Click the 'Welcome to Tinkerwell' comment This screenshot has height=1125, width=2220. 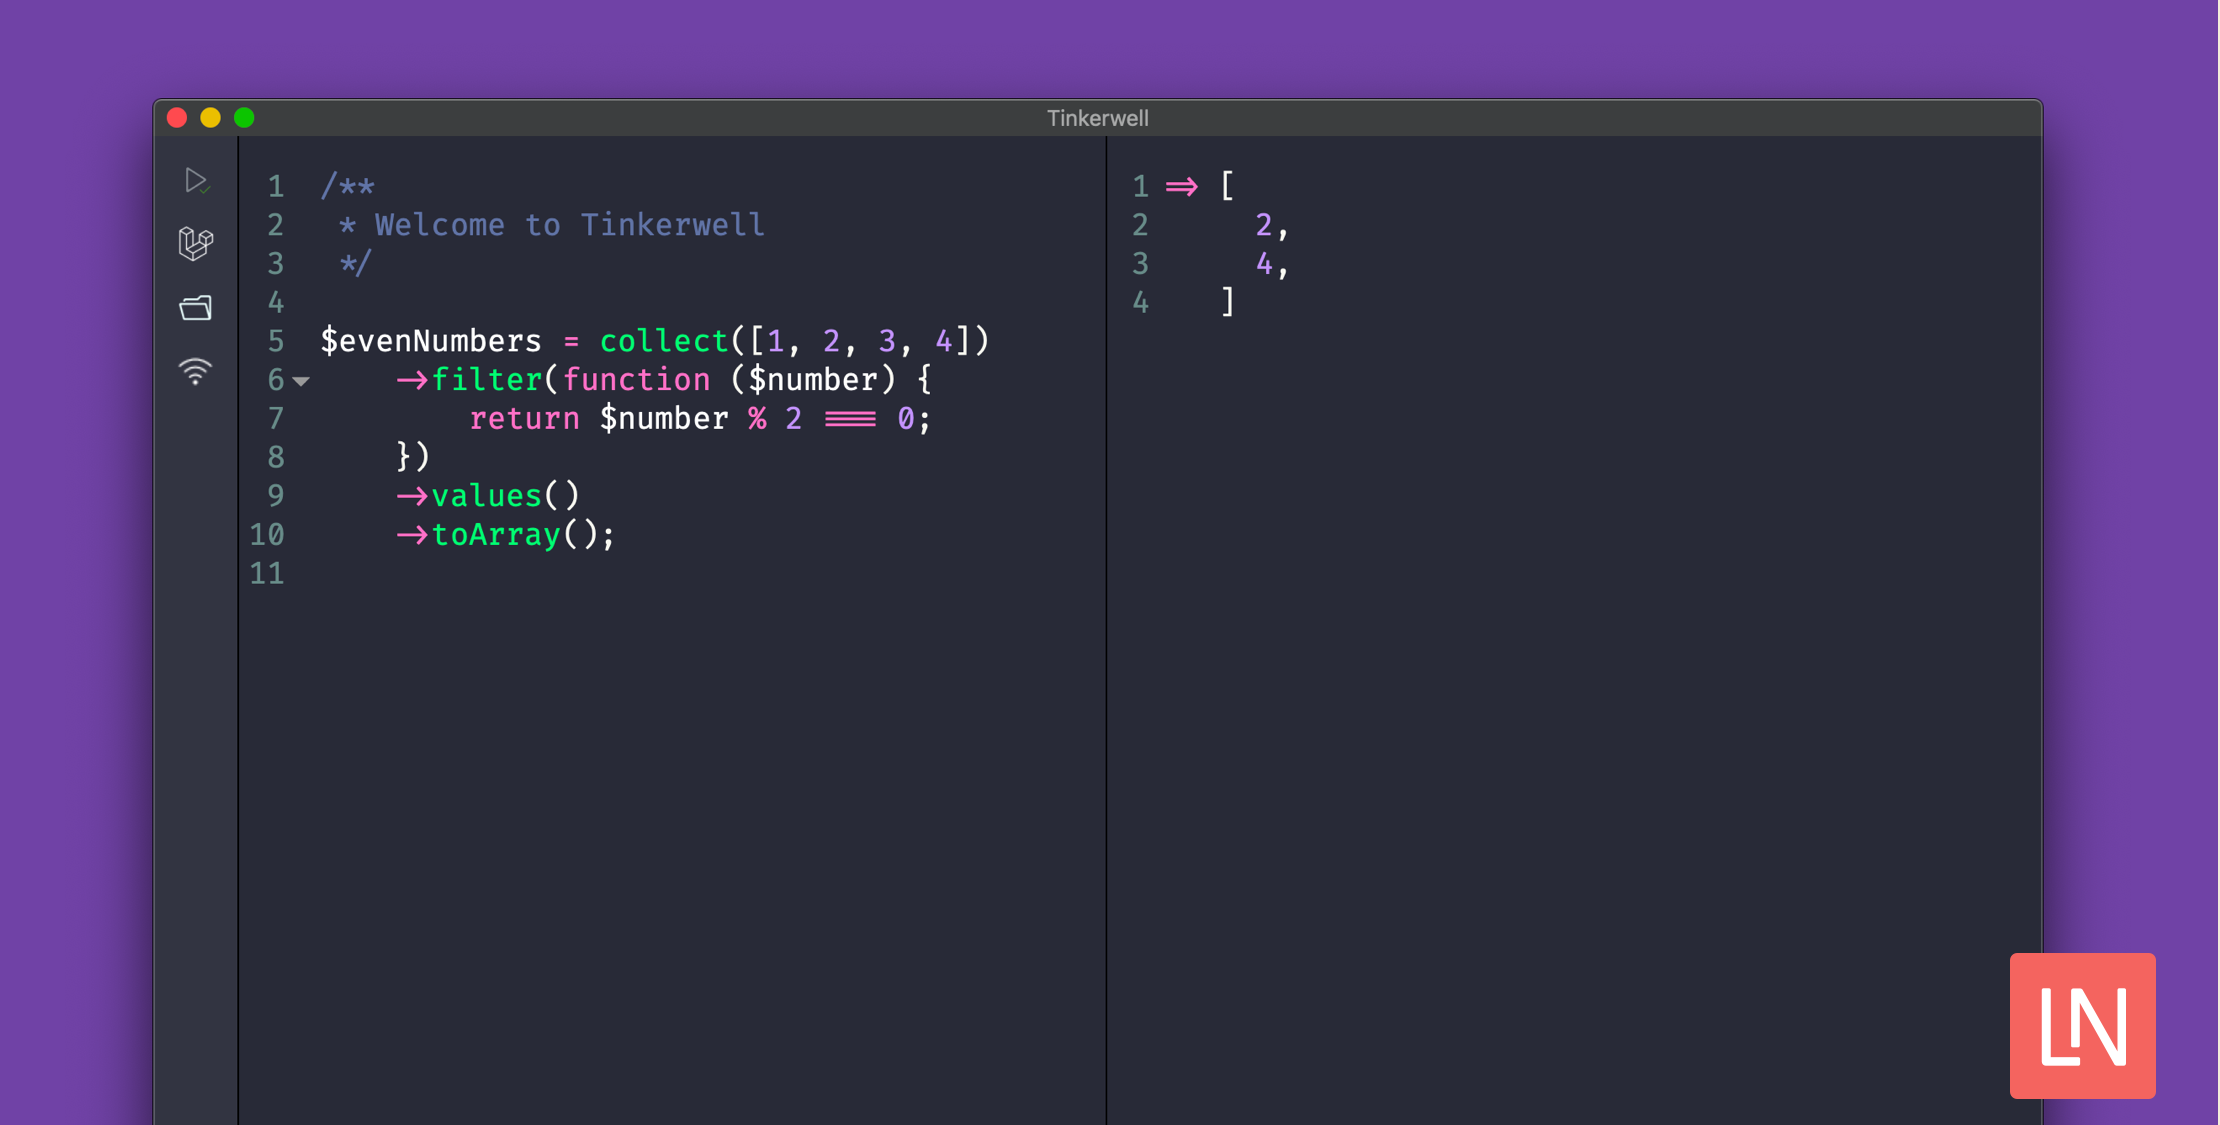click(570, 225)
